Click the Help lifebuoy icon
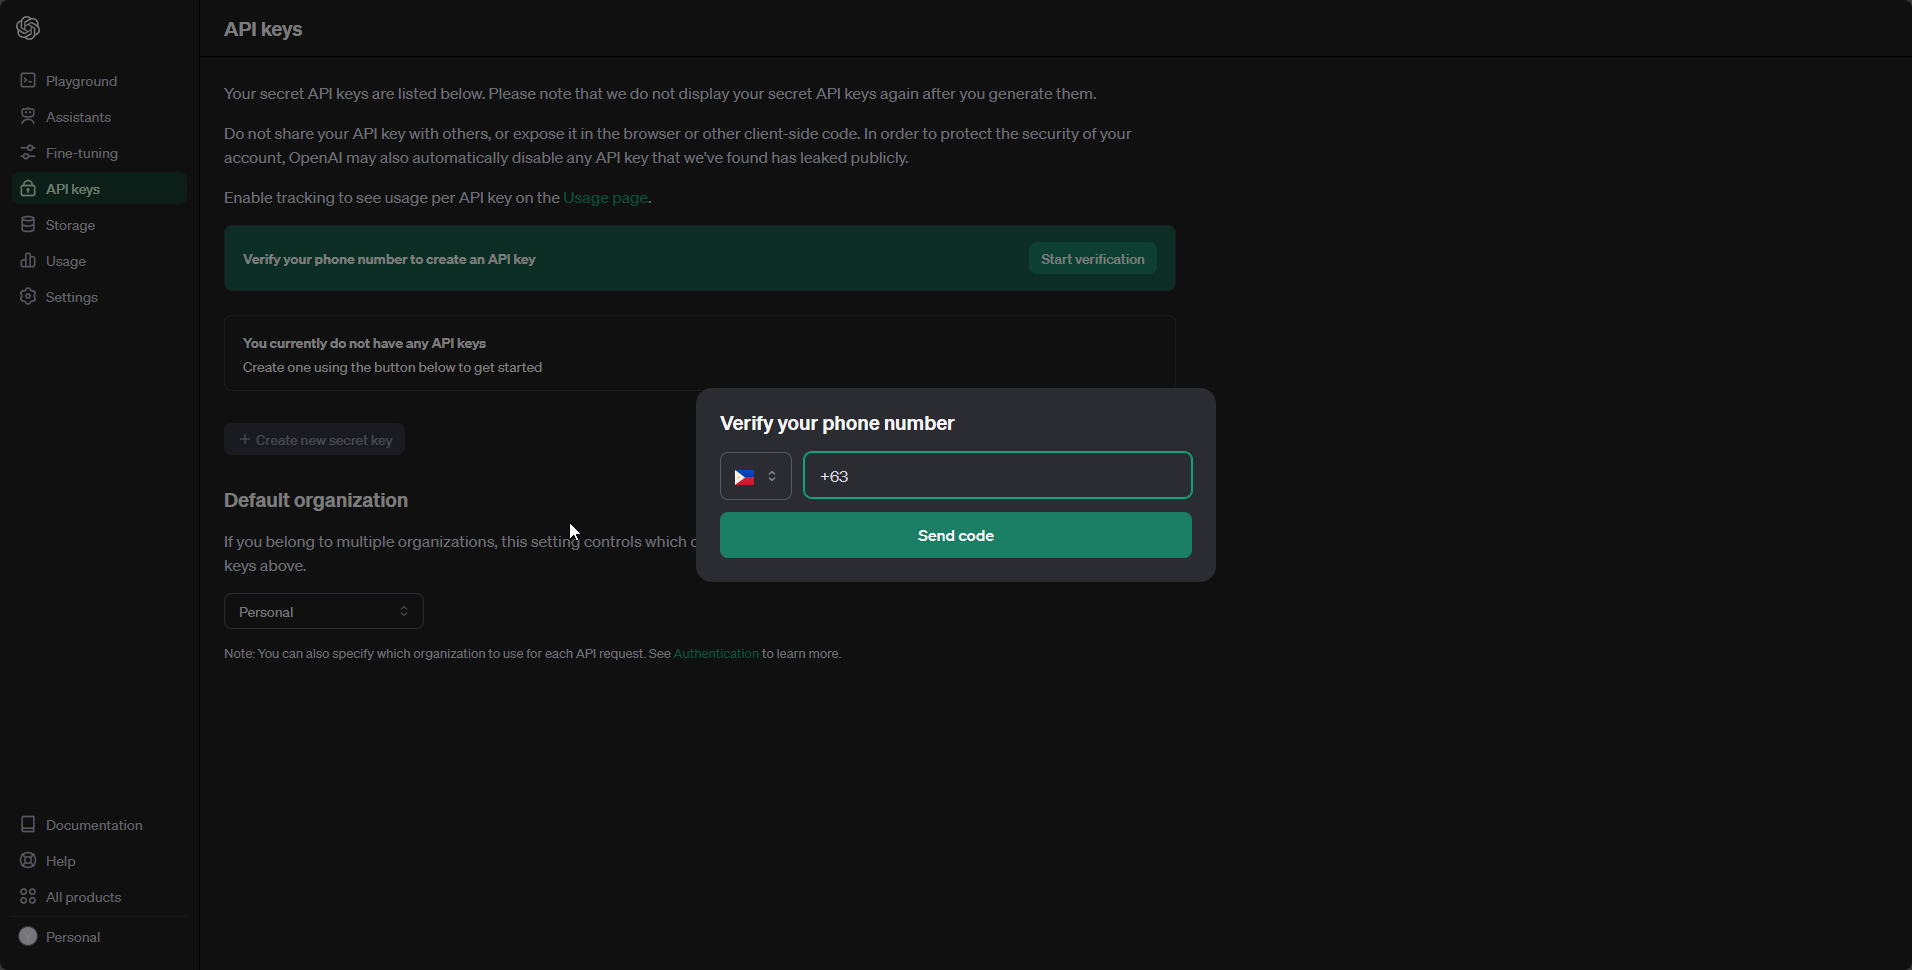 (28, 860)
